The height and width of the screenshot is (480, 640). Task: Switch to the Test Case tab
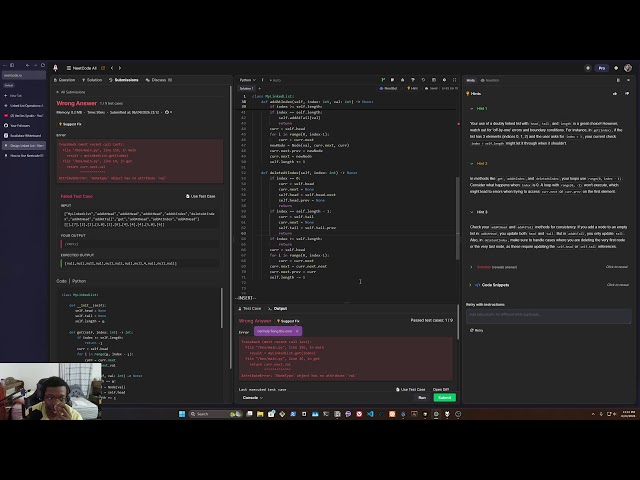tap(249, 309)
